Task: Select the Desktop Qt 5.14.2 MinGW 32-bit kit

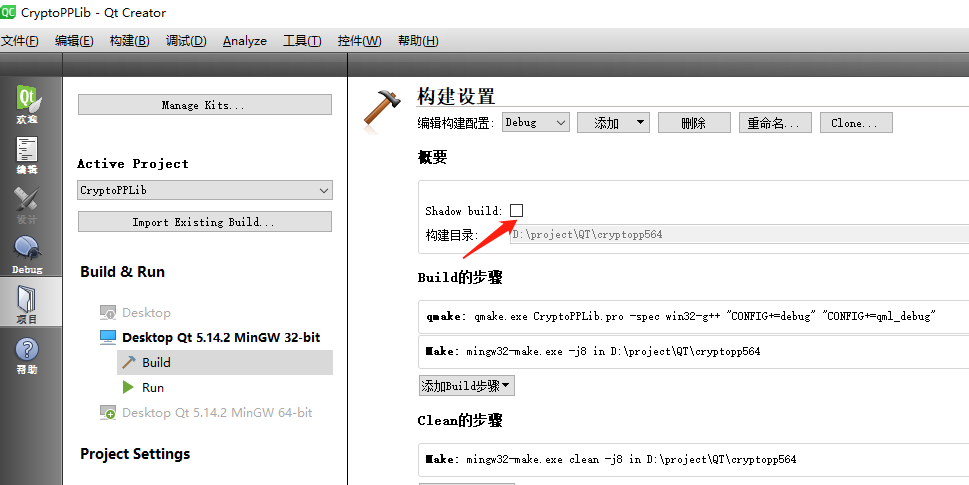Action: pyautogui.click(x=221, y=337)
